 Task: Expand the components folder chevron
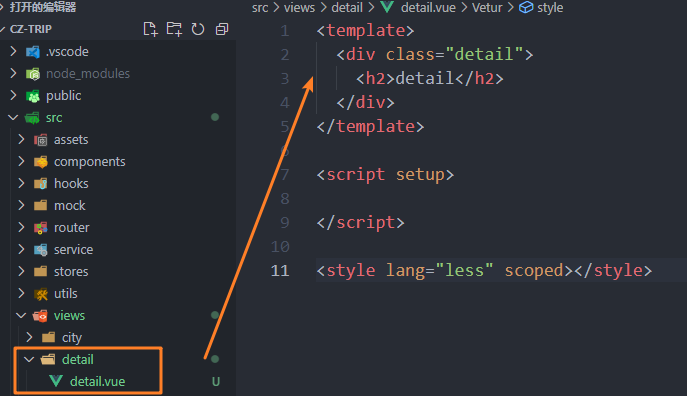(x=21, y=161)
